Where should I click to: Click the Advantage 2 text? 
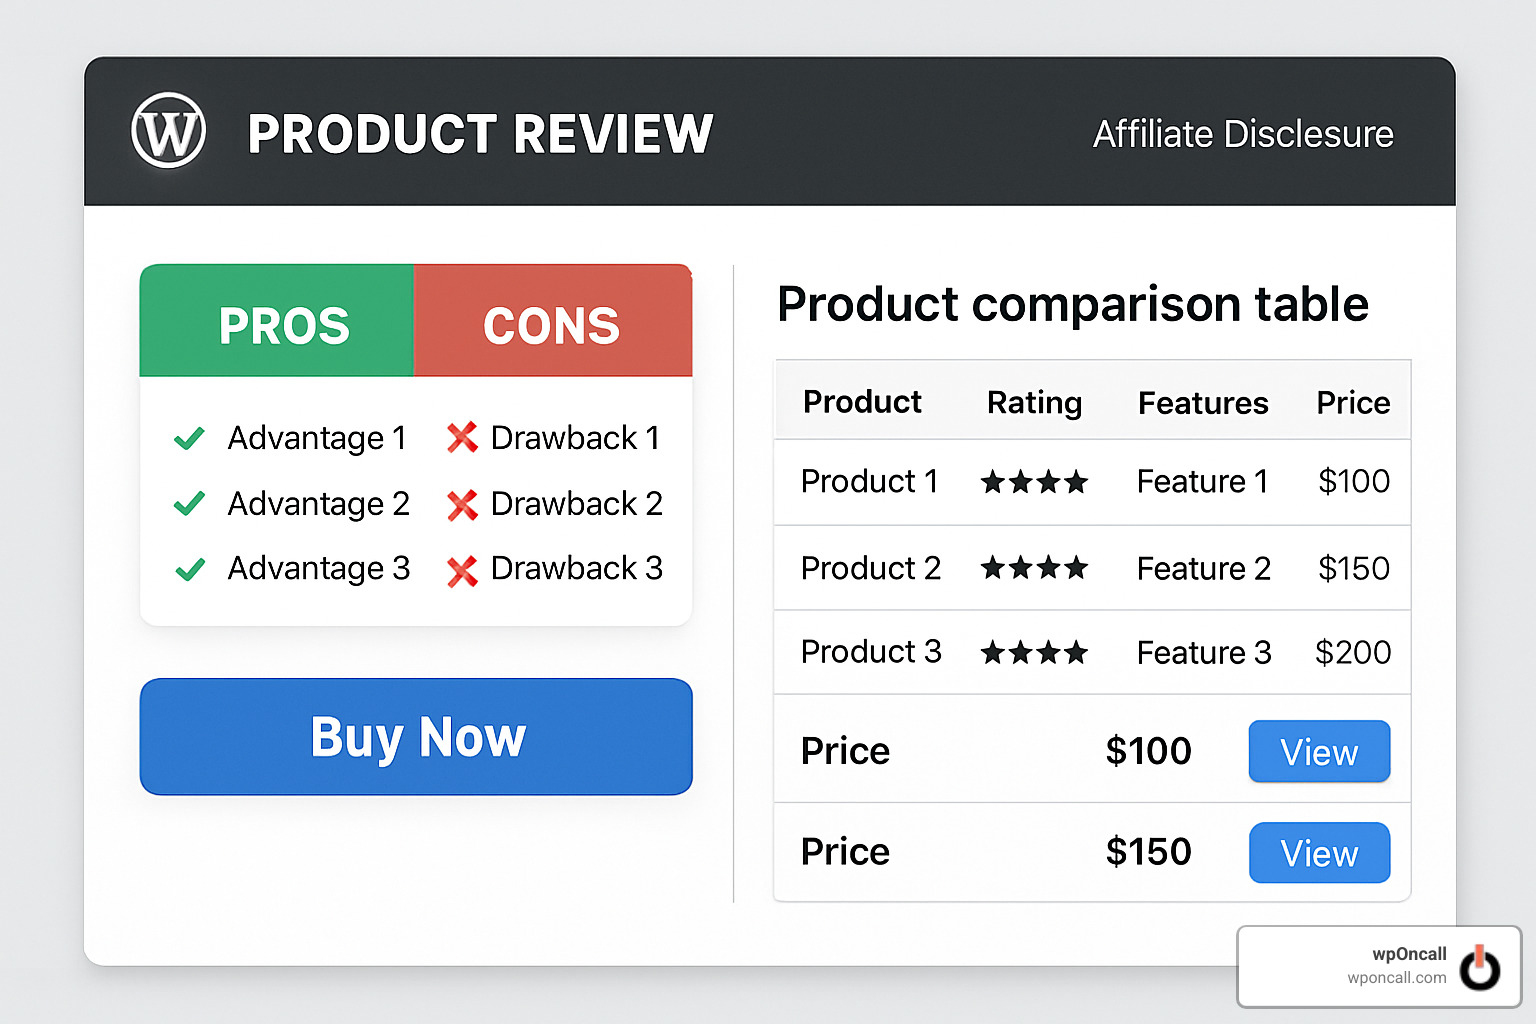319,504
